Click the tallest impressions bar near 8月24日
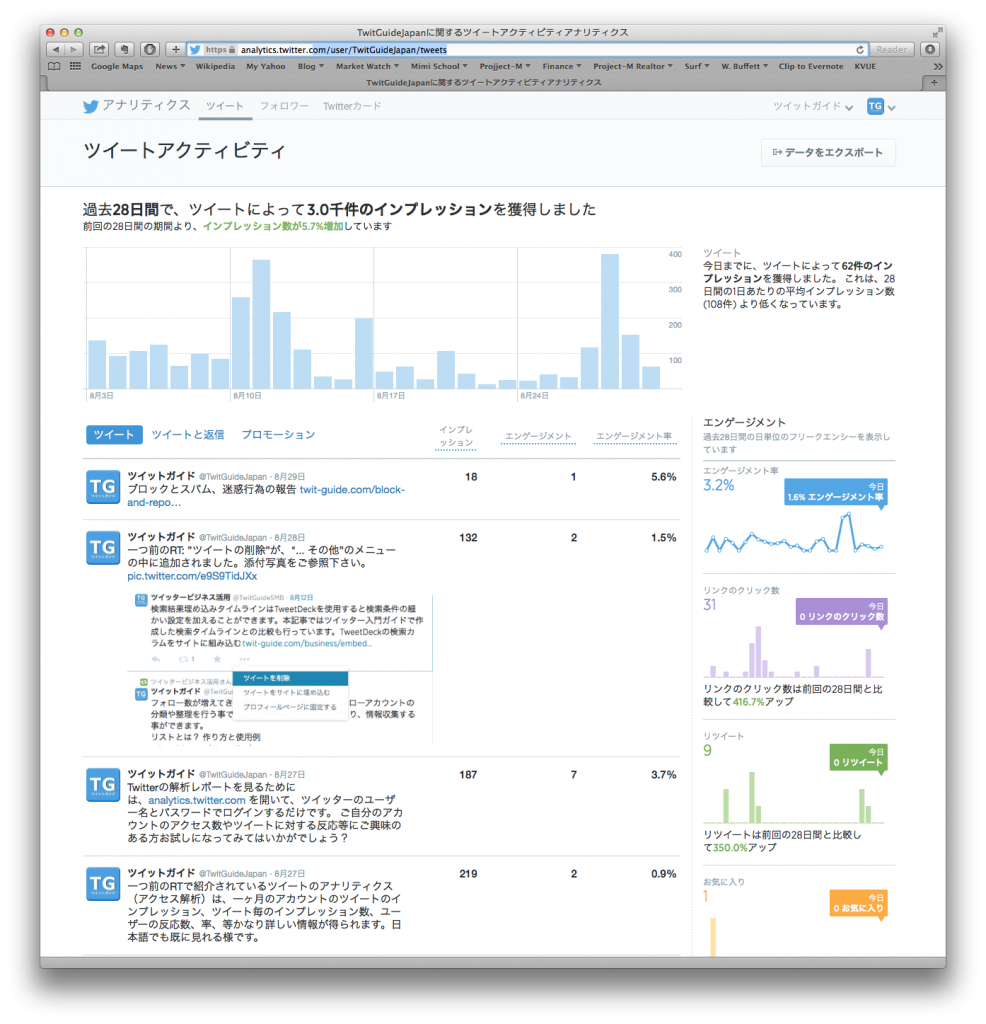The height and width of the screenshot is (1024, 986). point(610,321)
